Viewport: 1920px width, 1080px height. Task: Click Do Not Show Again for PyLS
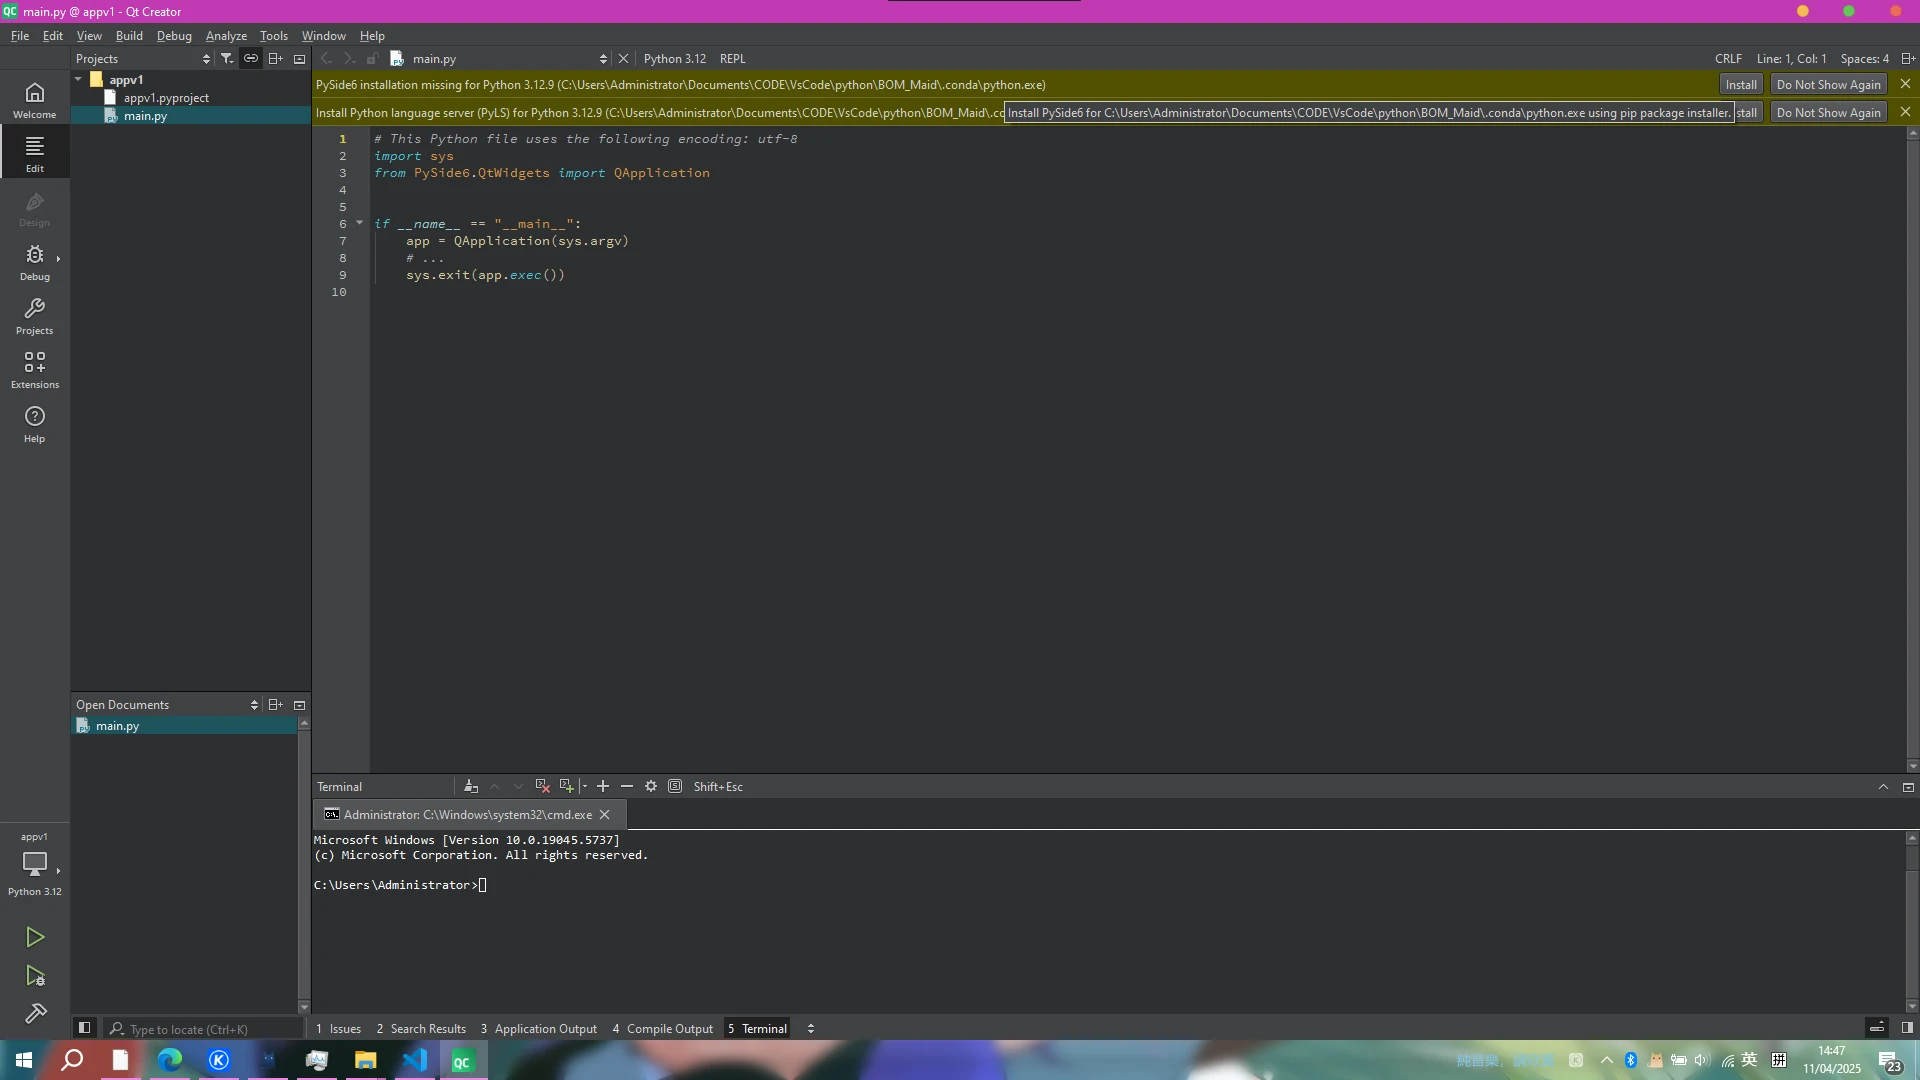click(x=1828, y=113)
